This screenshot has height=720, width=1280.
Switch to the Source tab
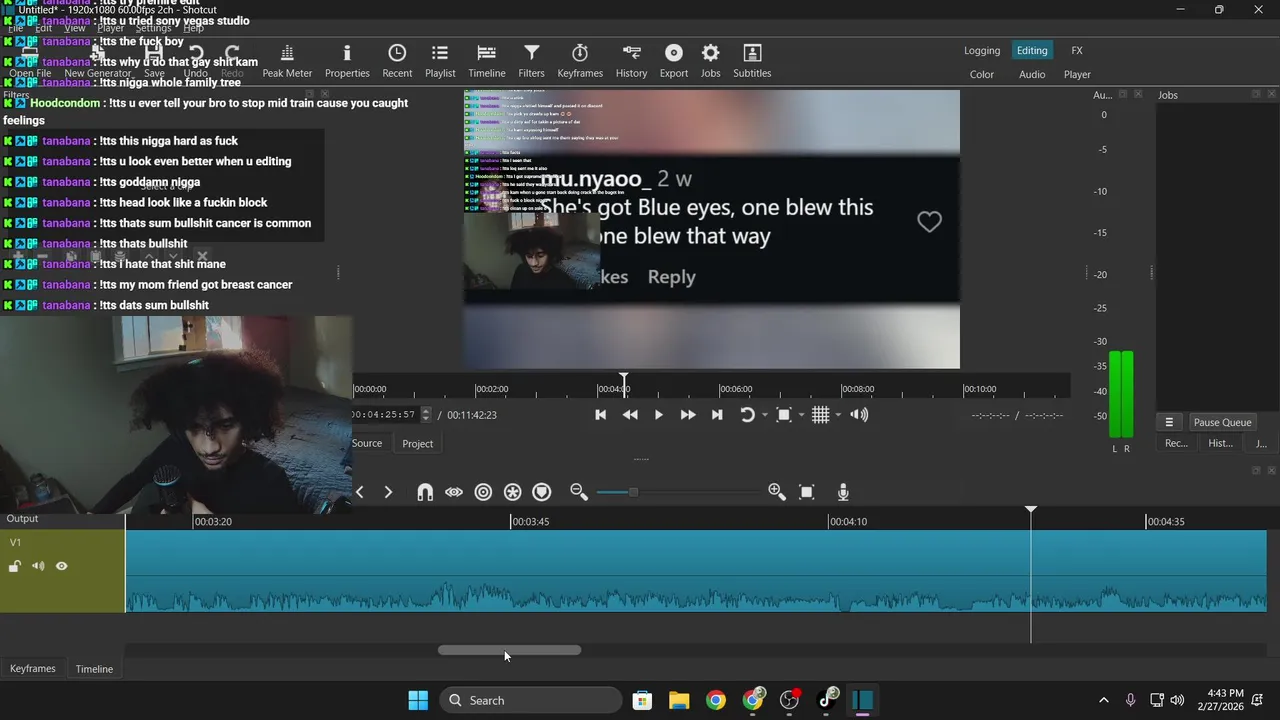[x=367, y=443]
